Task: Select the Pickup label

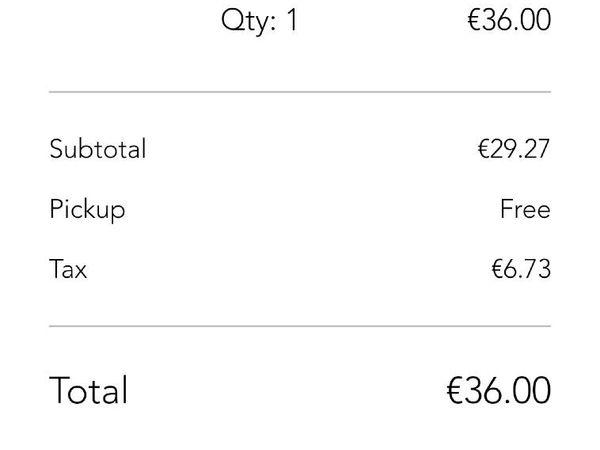Action: coord(87,210)
